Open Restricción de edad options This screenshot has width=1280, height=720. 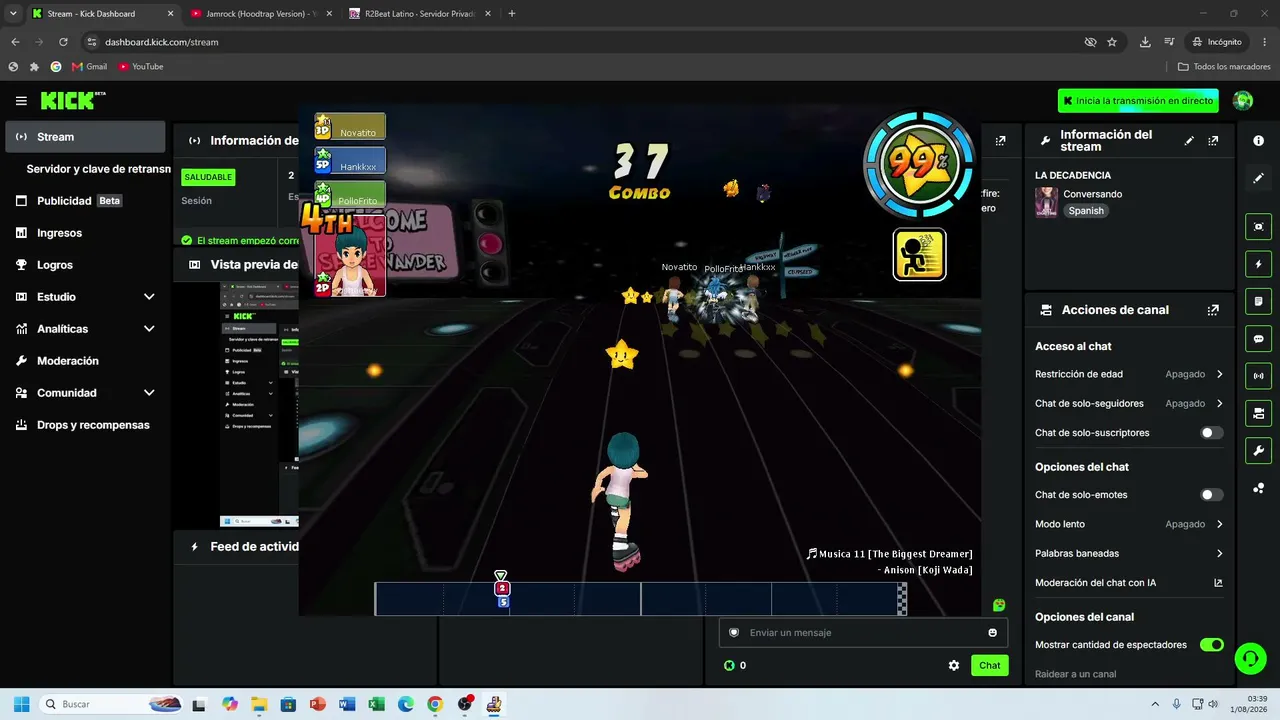(x=1129, y=374)
